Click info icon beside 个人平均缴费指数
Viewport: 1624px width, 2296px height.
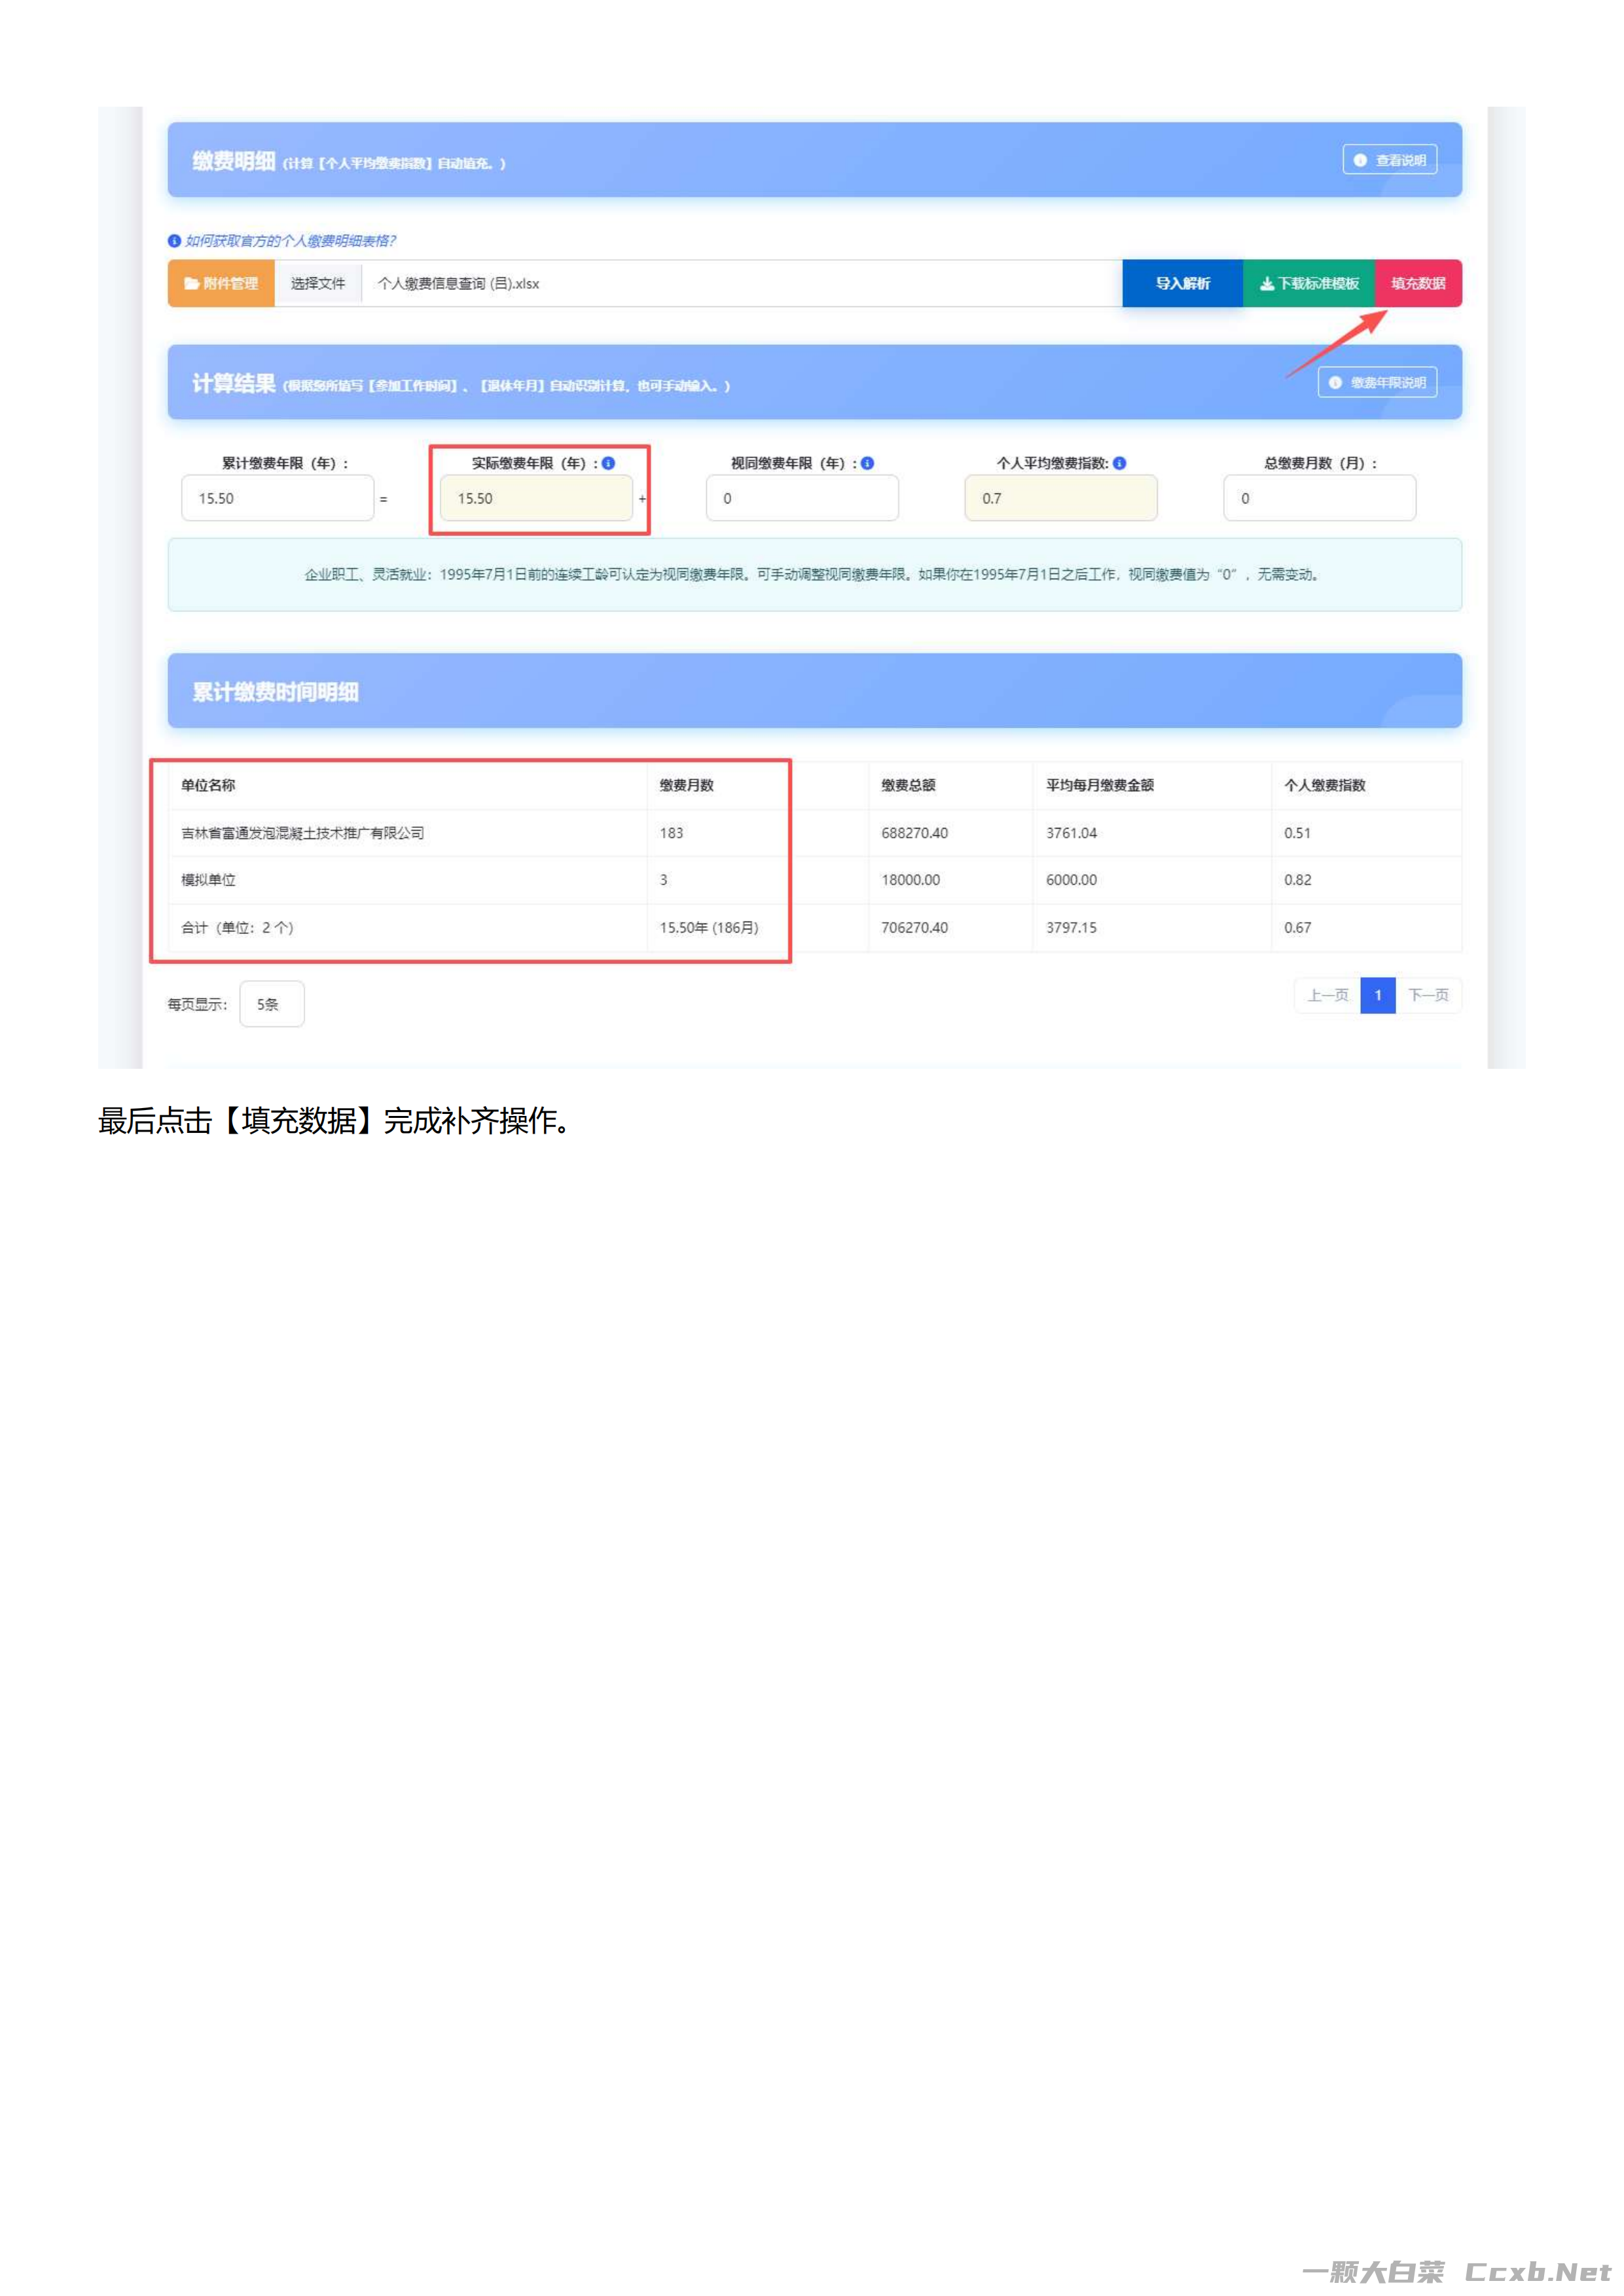tap(1119, 463)
